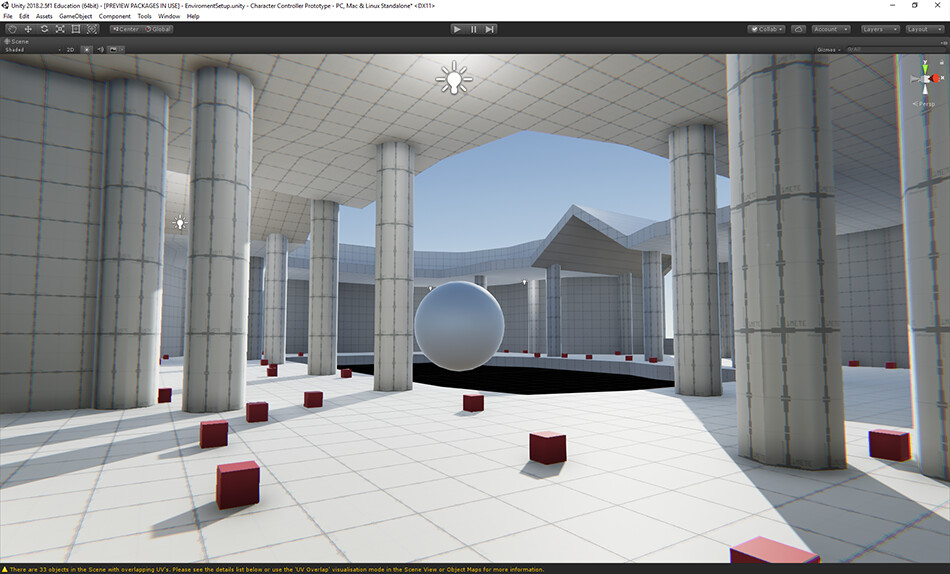Open the Tools menu
The width and height of the screenshot is (950, 574).
click(144, 16)
